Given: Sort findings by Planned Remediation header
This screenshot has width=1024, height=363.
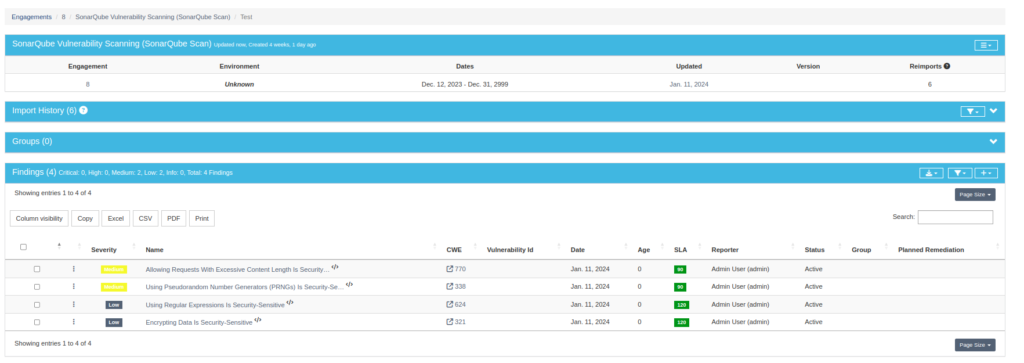Looking at the screenshot, I should pyautogui.click(x=931, y=249).
